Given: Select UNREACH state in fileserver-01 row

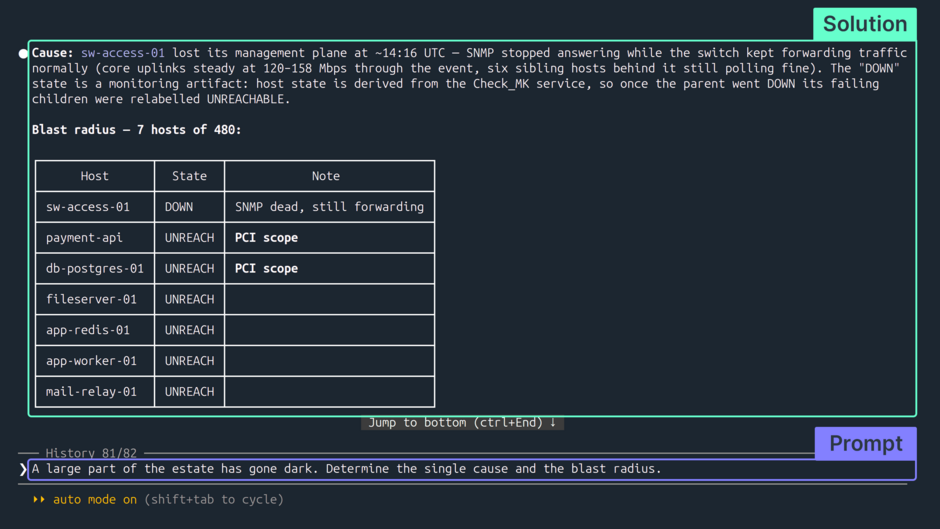Looking at the screenshot, I should coord(189,299).
